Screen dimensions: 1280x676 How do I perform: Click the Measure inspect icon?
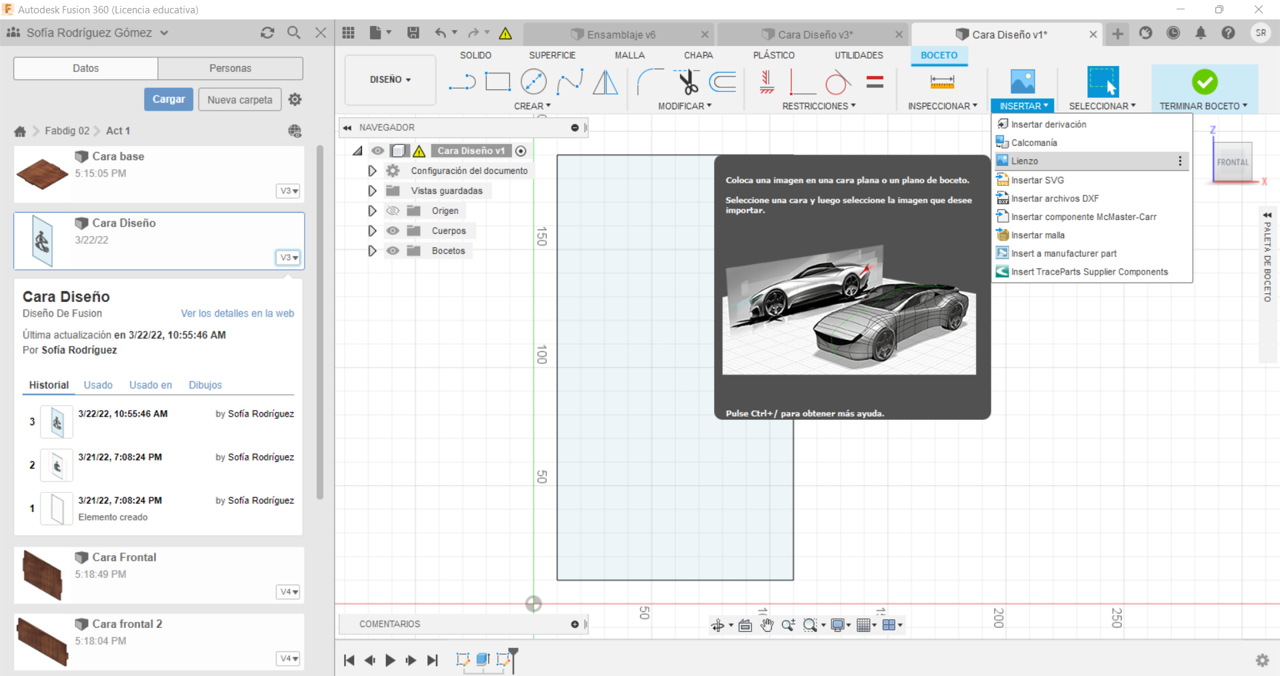click(942, 82)
